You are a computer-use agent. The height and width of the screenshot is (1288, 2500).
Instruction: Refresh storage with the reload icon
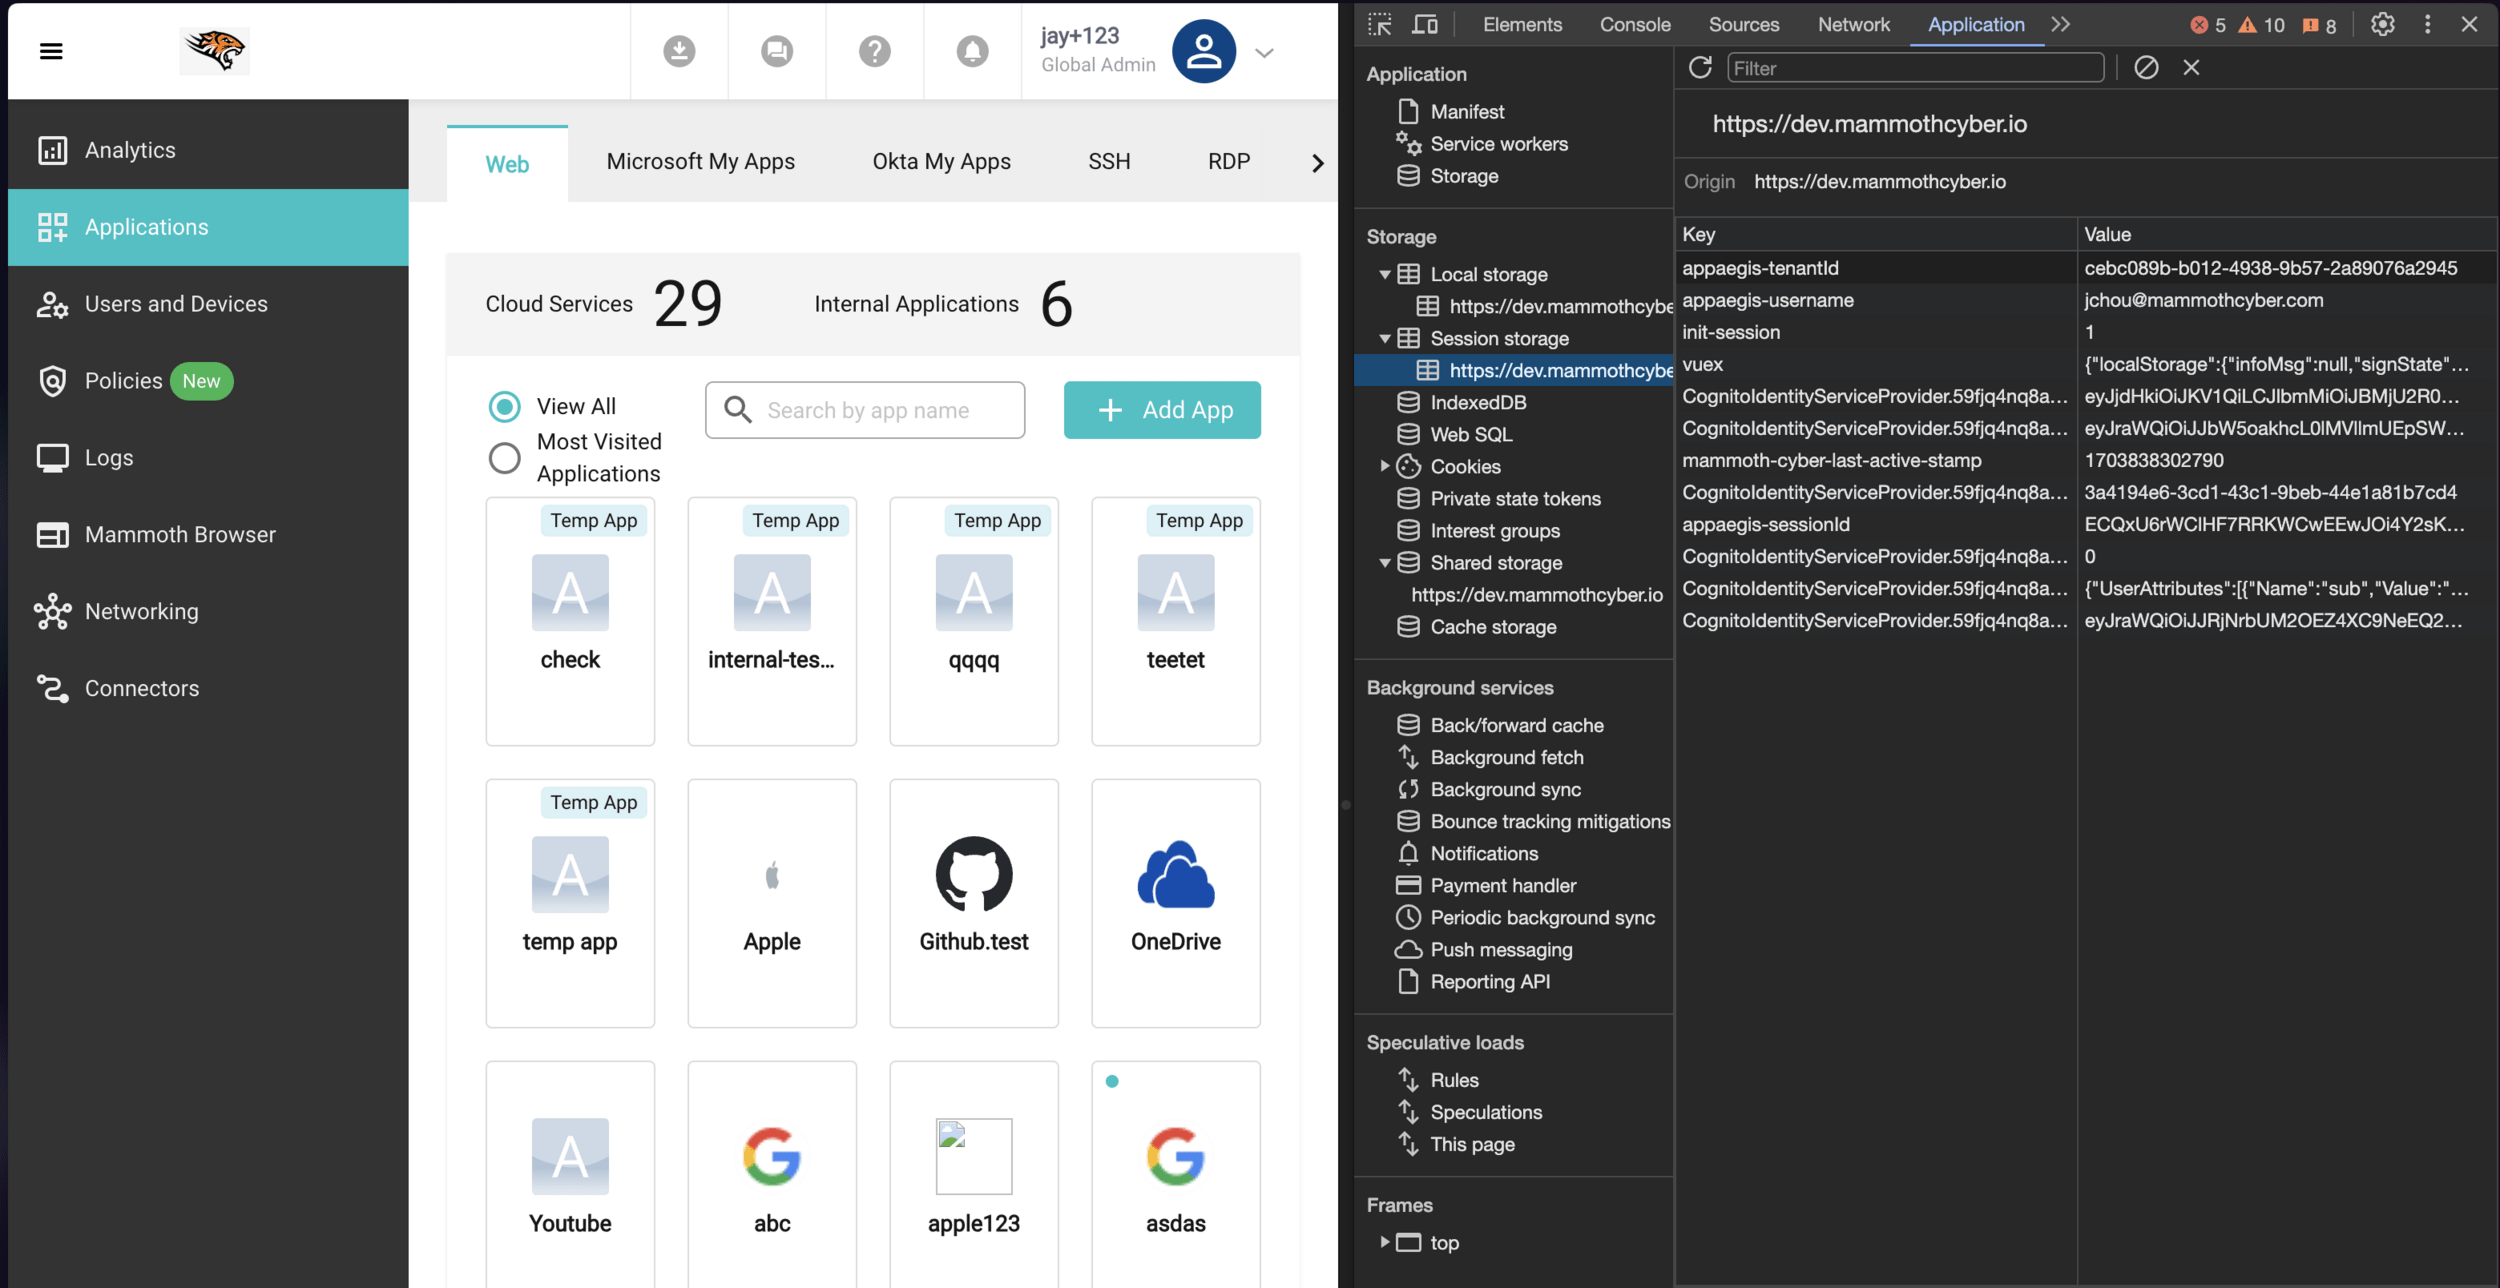(x=1700, y=68)
